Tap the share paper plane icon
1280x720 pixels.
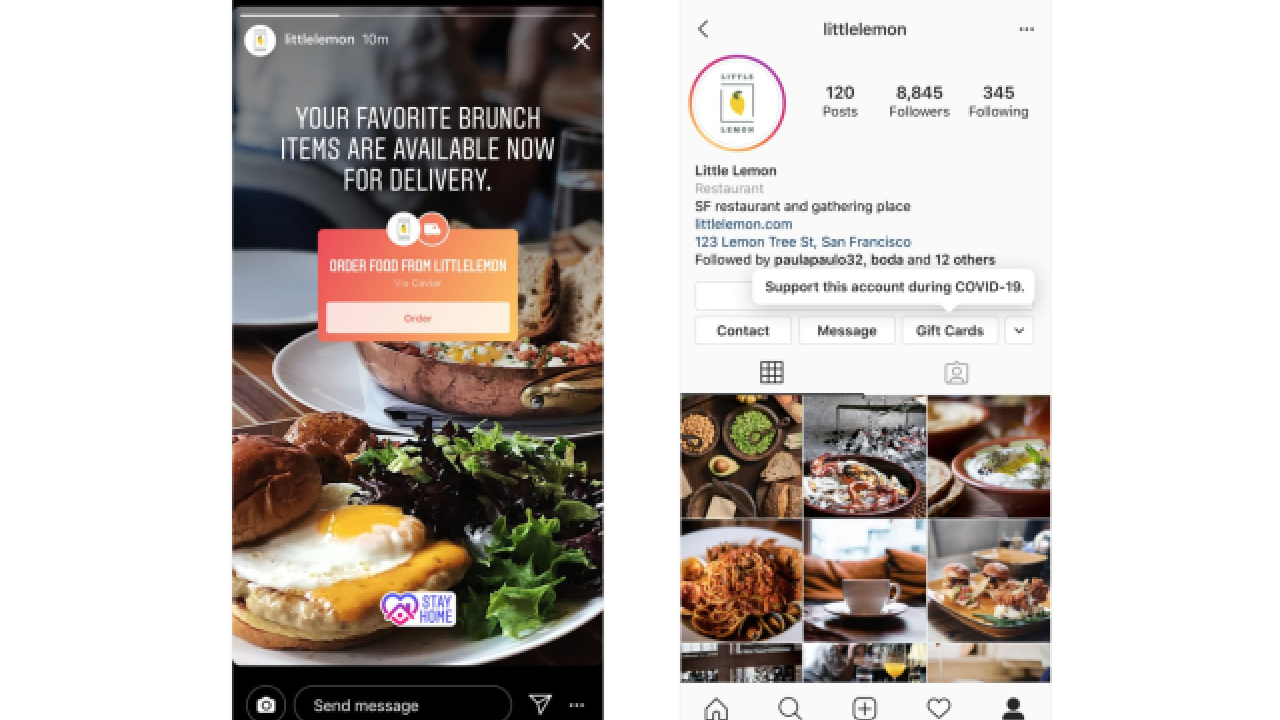point(540,705)
